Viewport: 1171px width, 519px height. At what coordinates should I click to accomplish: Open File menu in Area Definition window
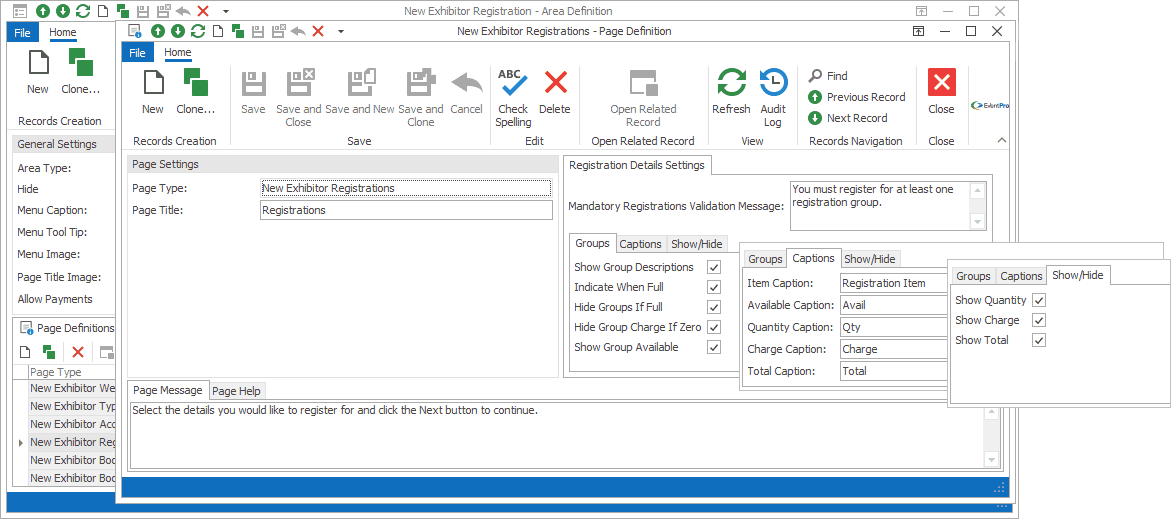click(x=22, y=32)
